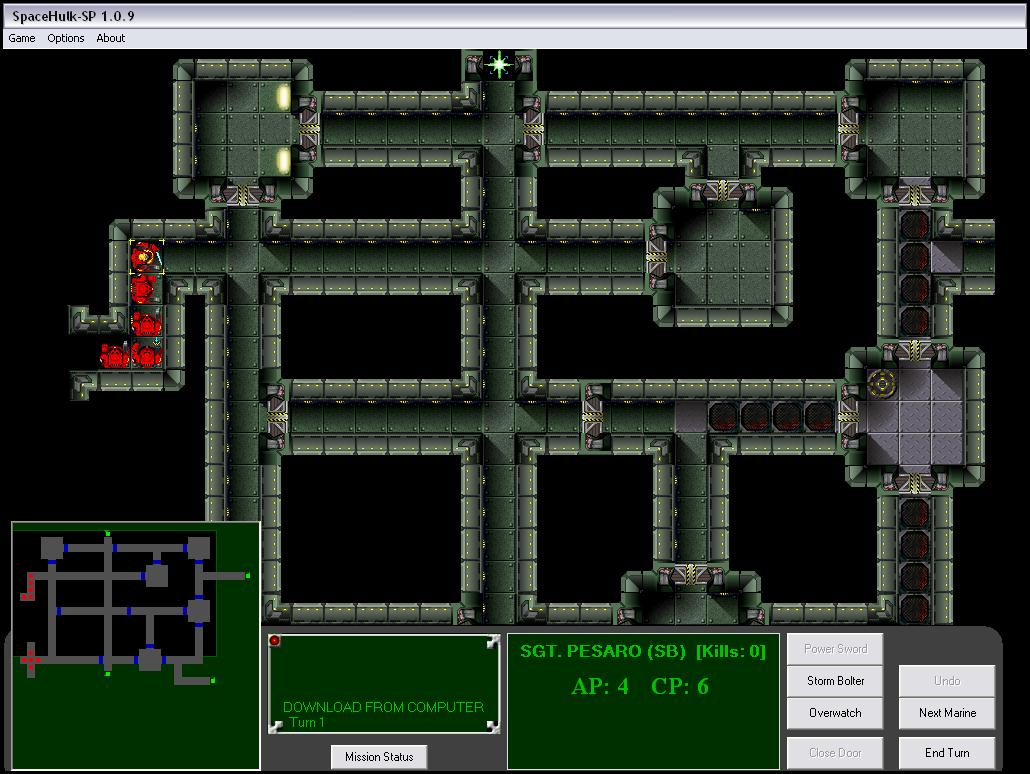Choose the Storm Bolter weapon
Viewport: 1030px width, 774px height.
(x=835, y=681)
